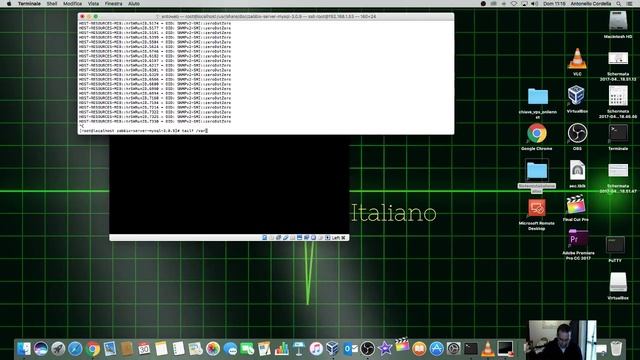
Task: Open the Modifica menu
Action: tap(72, 4)
